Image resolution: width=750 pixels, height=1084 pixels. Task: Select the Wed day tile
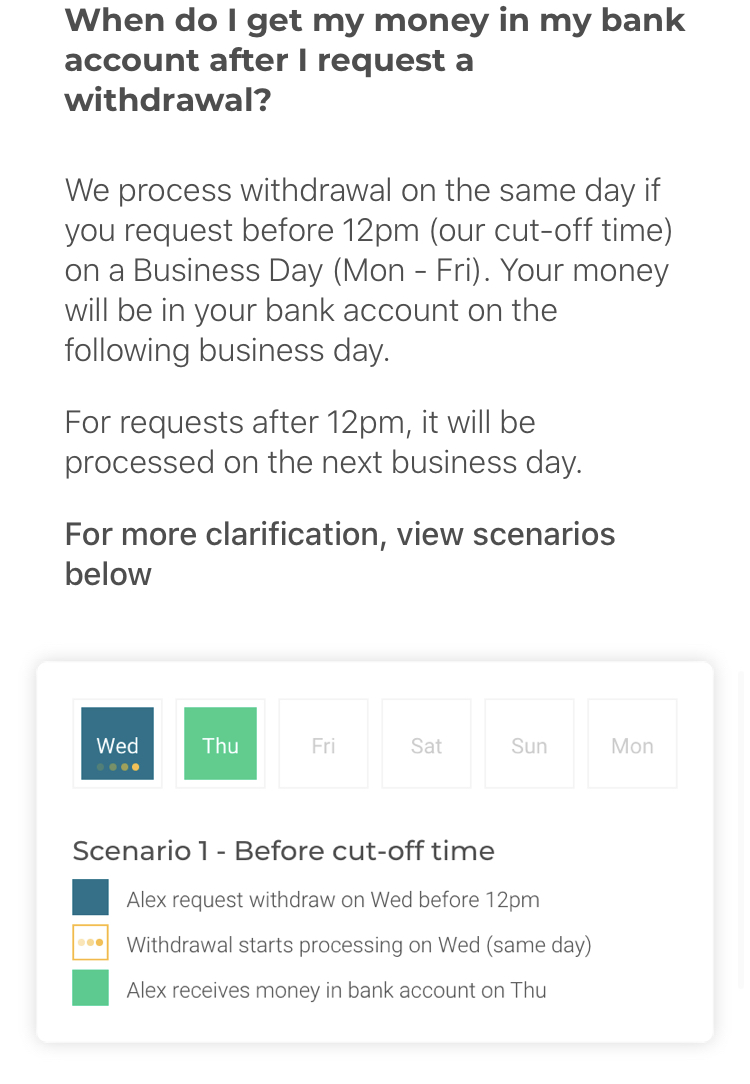118,743
